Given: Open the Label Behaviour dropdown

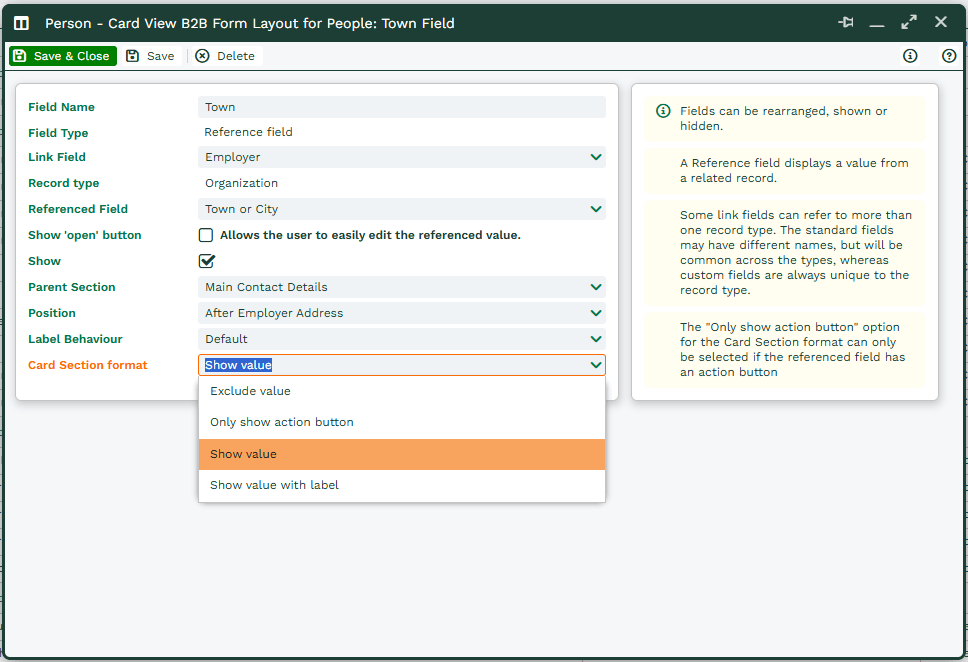Looking at the screenshot, I should click(401, 339).
